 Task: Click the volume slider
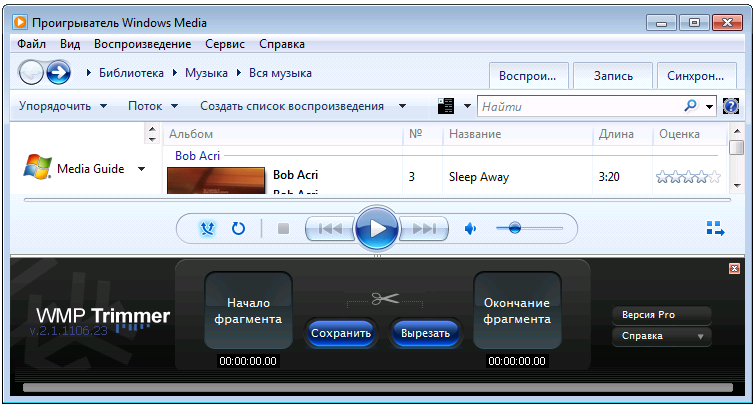click(x=529, y=228)
